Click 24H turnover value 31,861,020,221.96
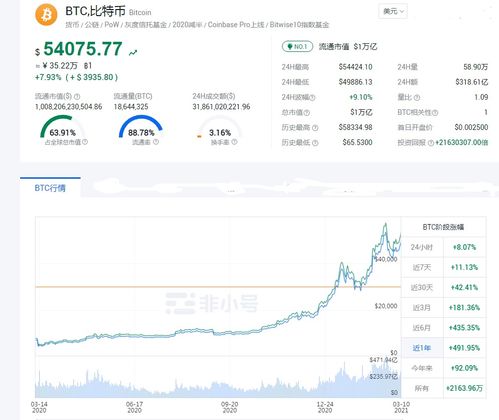499x420 pixels. 221,107
